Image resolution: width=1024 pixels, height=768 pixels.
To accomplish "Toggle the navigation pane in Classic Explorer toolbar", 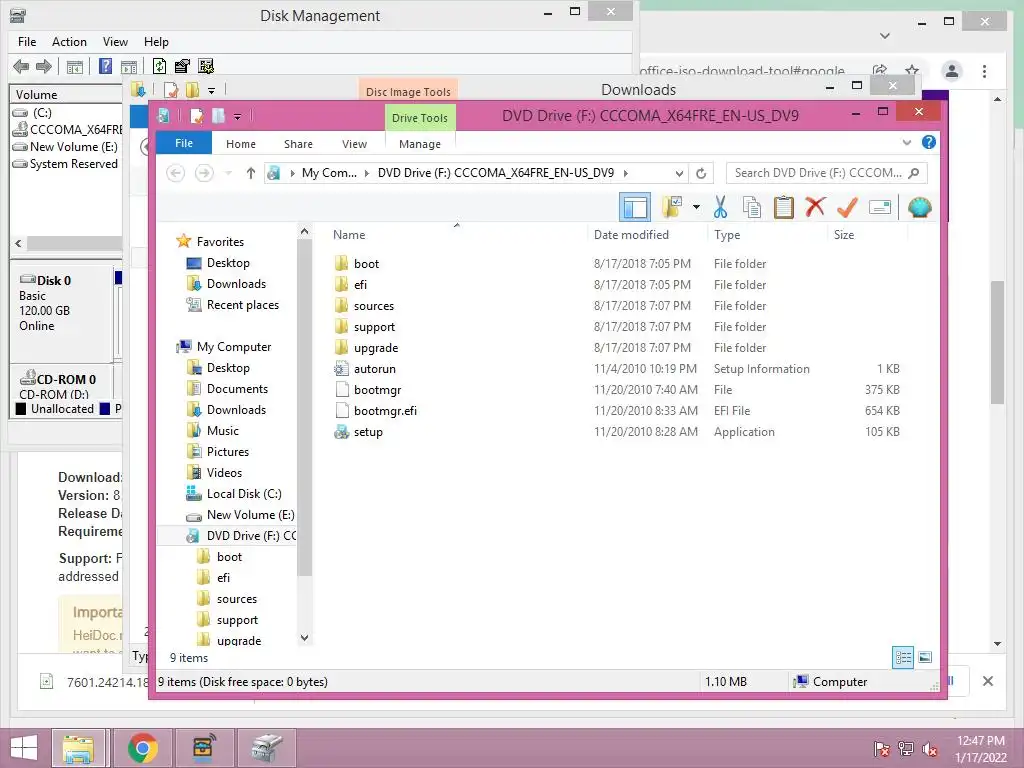I will tap(635, 208).
